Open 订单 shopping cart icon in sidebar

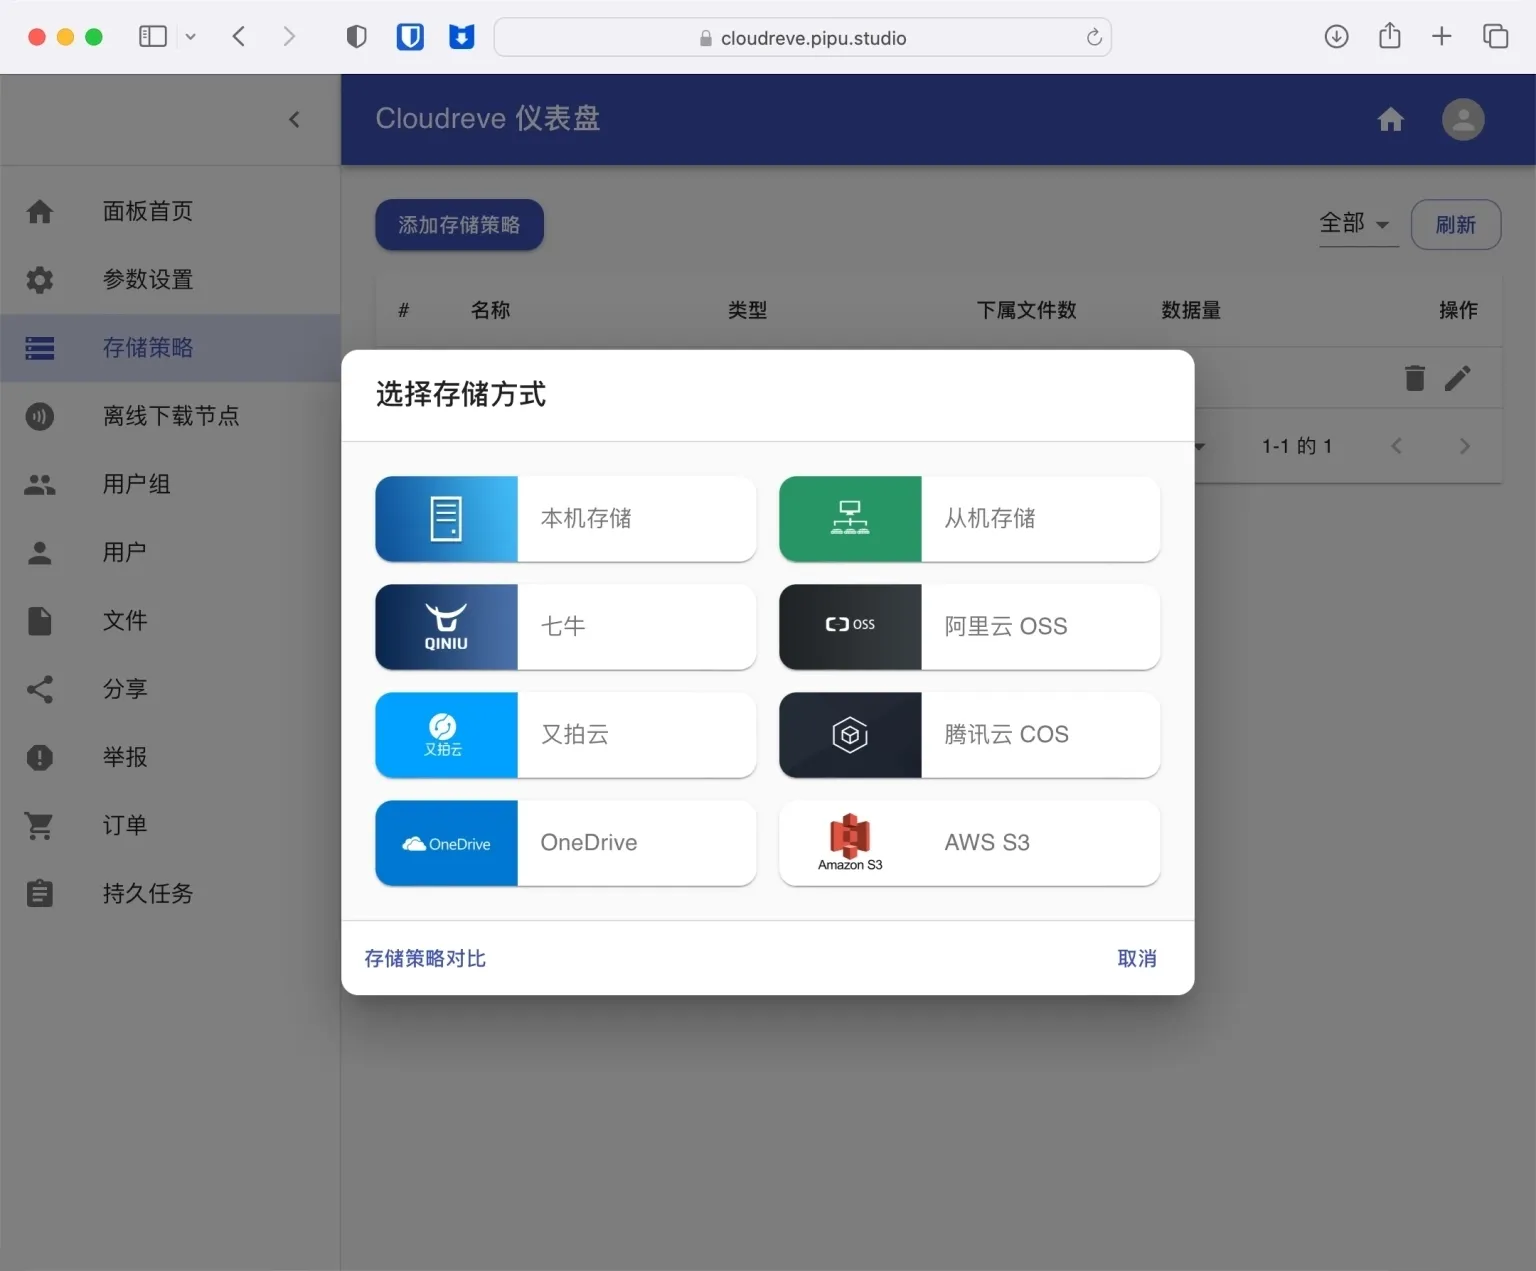(x=40, y=826)
